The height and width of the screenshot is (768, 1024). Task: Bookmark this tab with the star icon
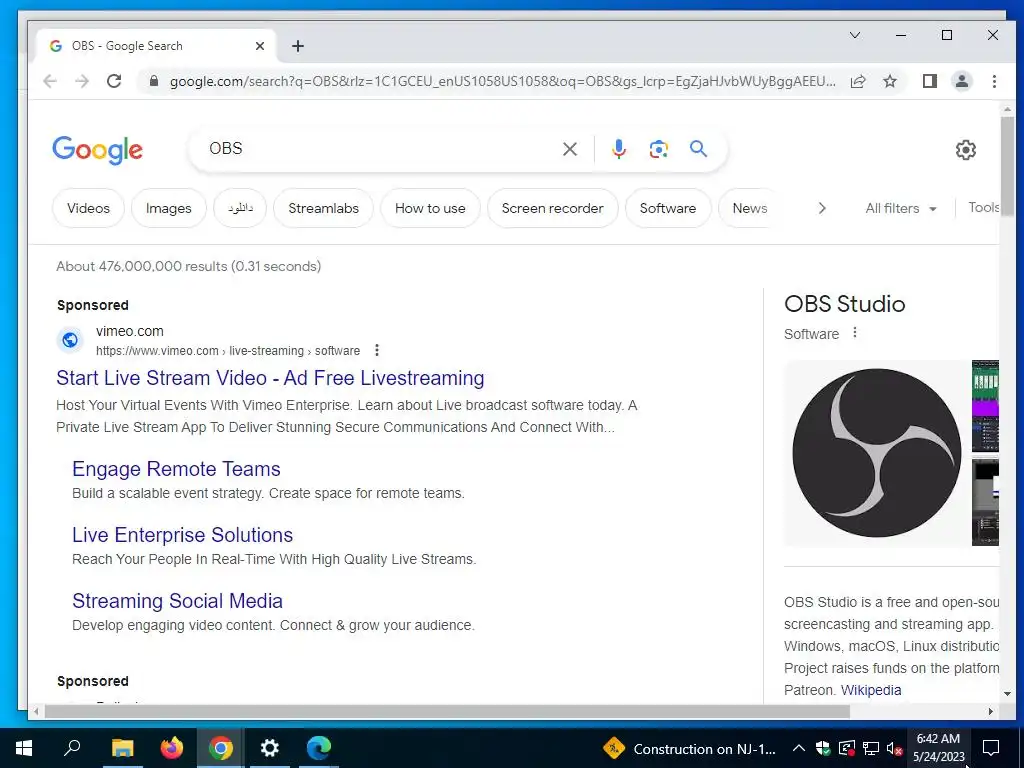(889, 81)
